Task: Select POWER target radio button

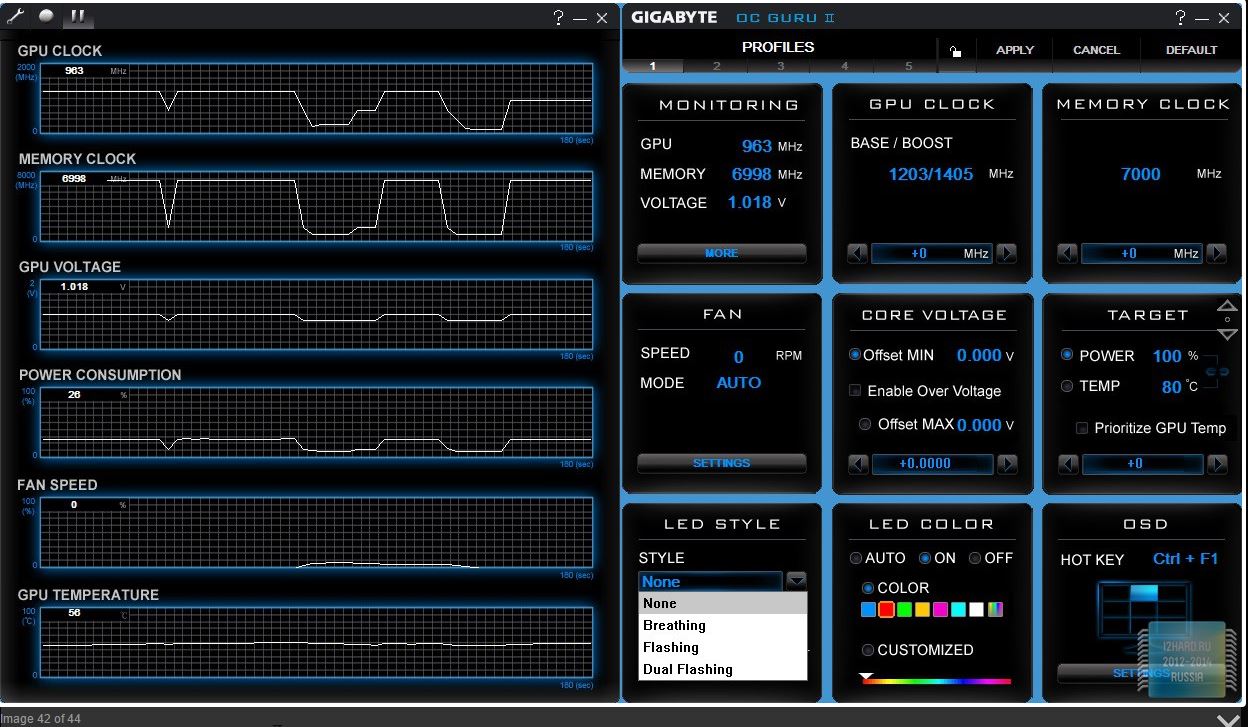Action: 1067,355
